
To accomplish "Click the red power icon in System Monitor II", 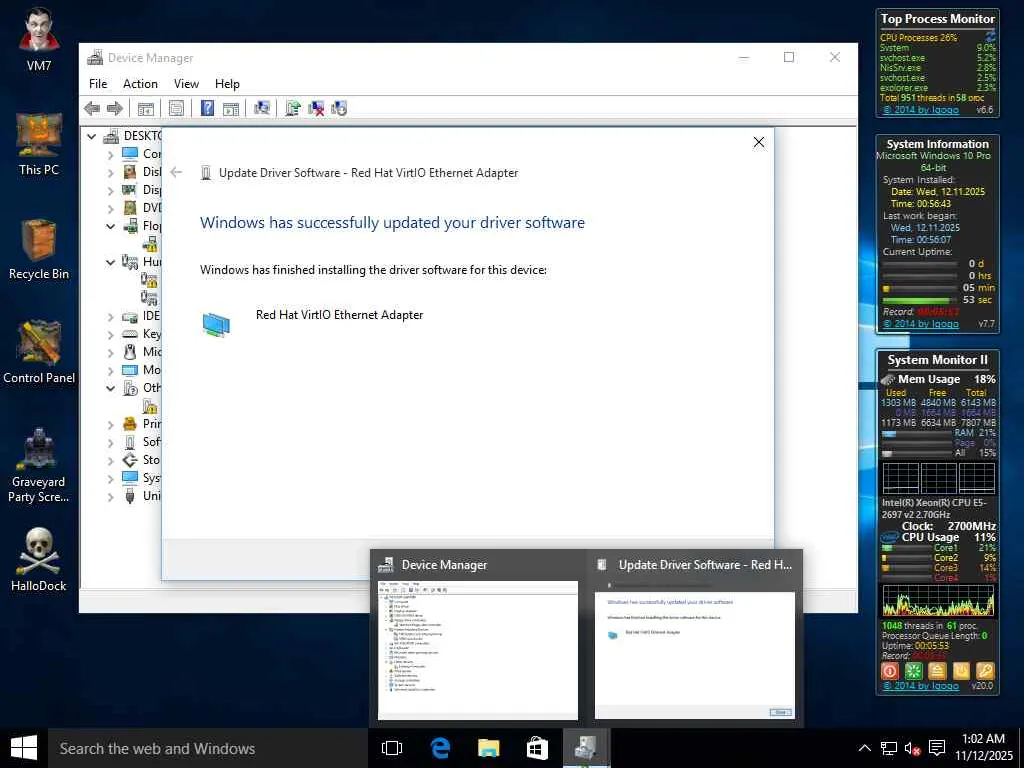I will click(x=889, y=671).
